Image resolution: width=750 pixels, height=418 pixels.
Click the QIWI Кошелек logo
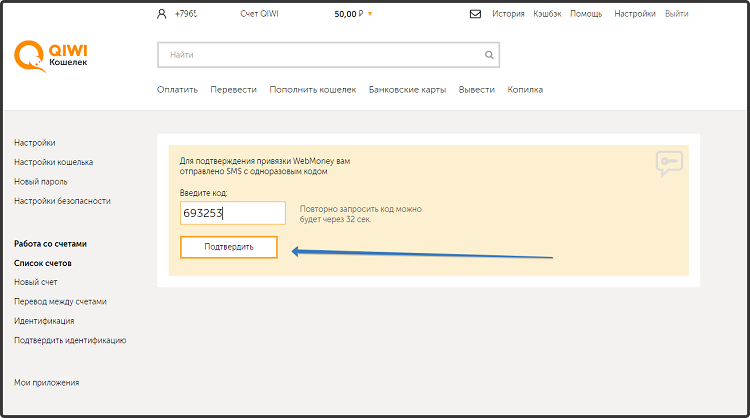coord(51,56)
